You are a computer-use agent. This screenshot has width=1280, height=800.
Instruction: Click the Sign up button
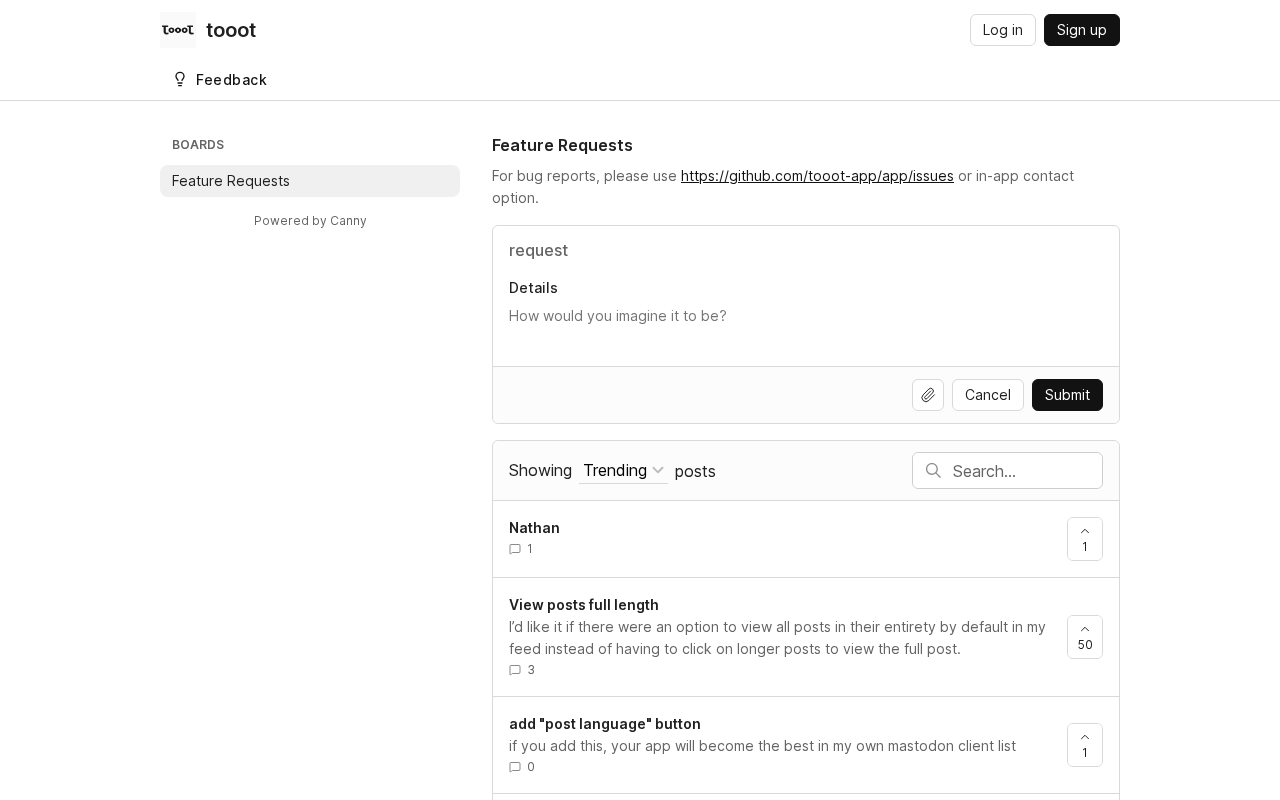1082,30
